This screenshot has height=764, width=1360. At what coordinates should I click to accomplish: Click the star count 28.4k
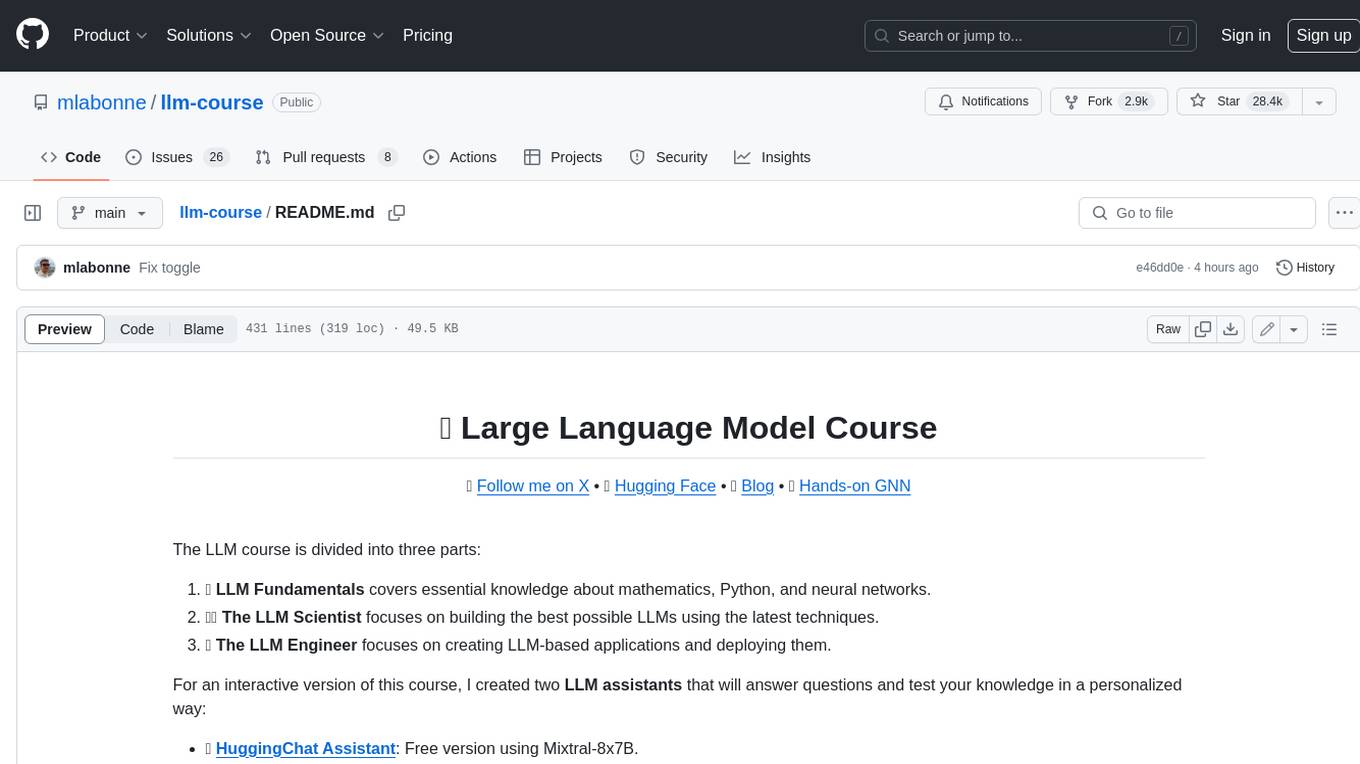point(1267,102)
